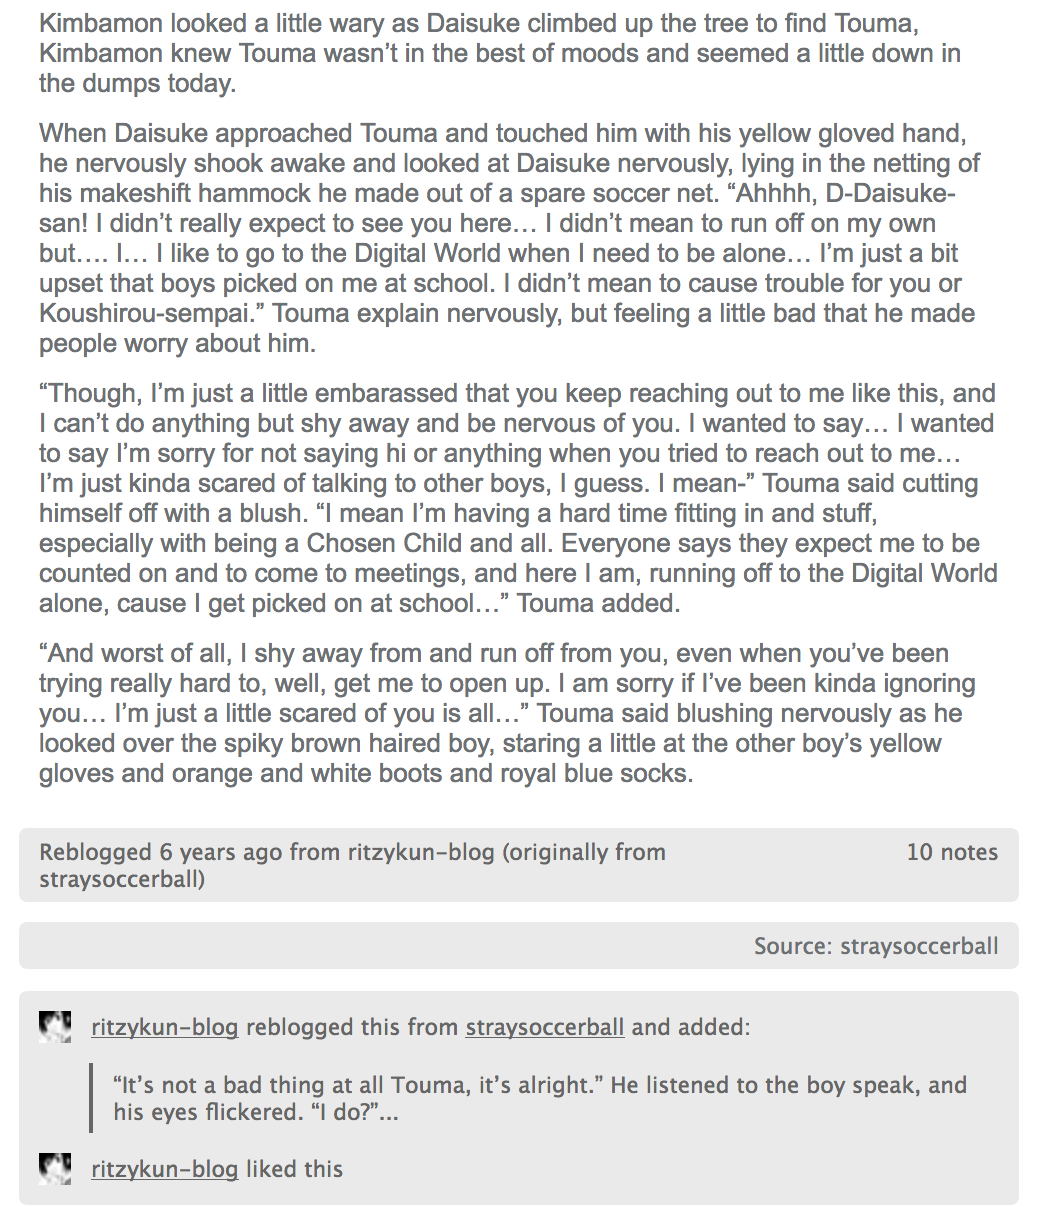1037x1207 pixels.
Task: Click the name 'Koushirou-sempai' in the story text
Action: (150, 313)
